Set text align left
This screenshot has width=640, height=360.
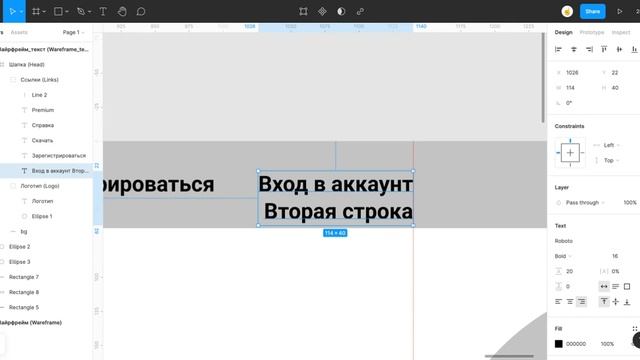558,302
